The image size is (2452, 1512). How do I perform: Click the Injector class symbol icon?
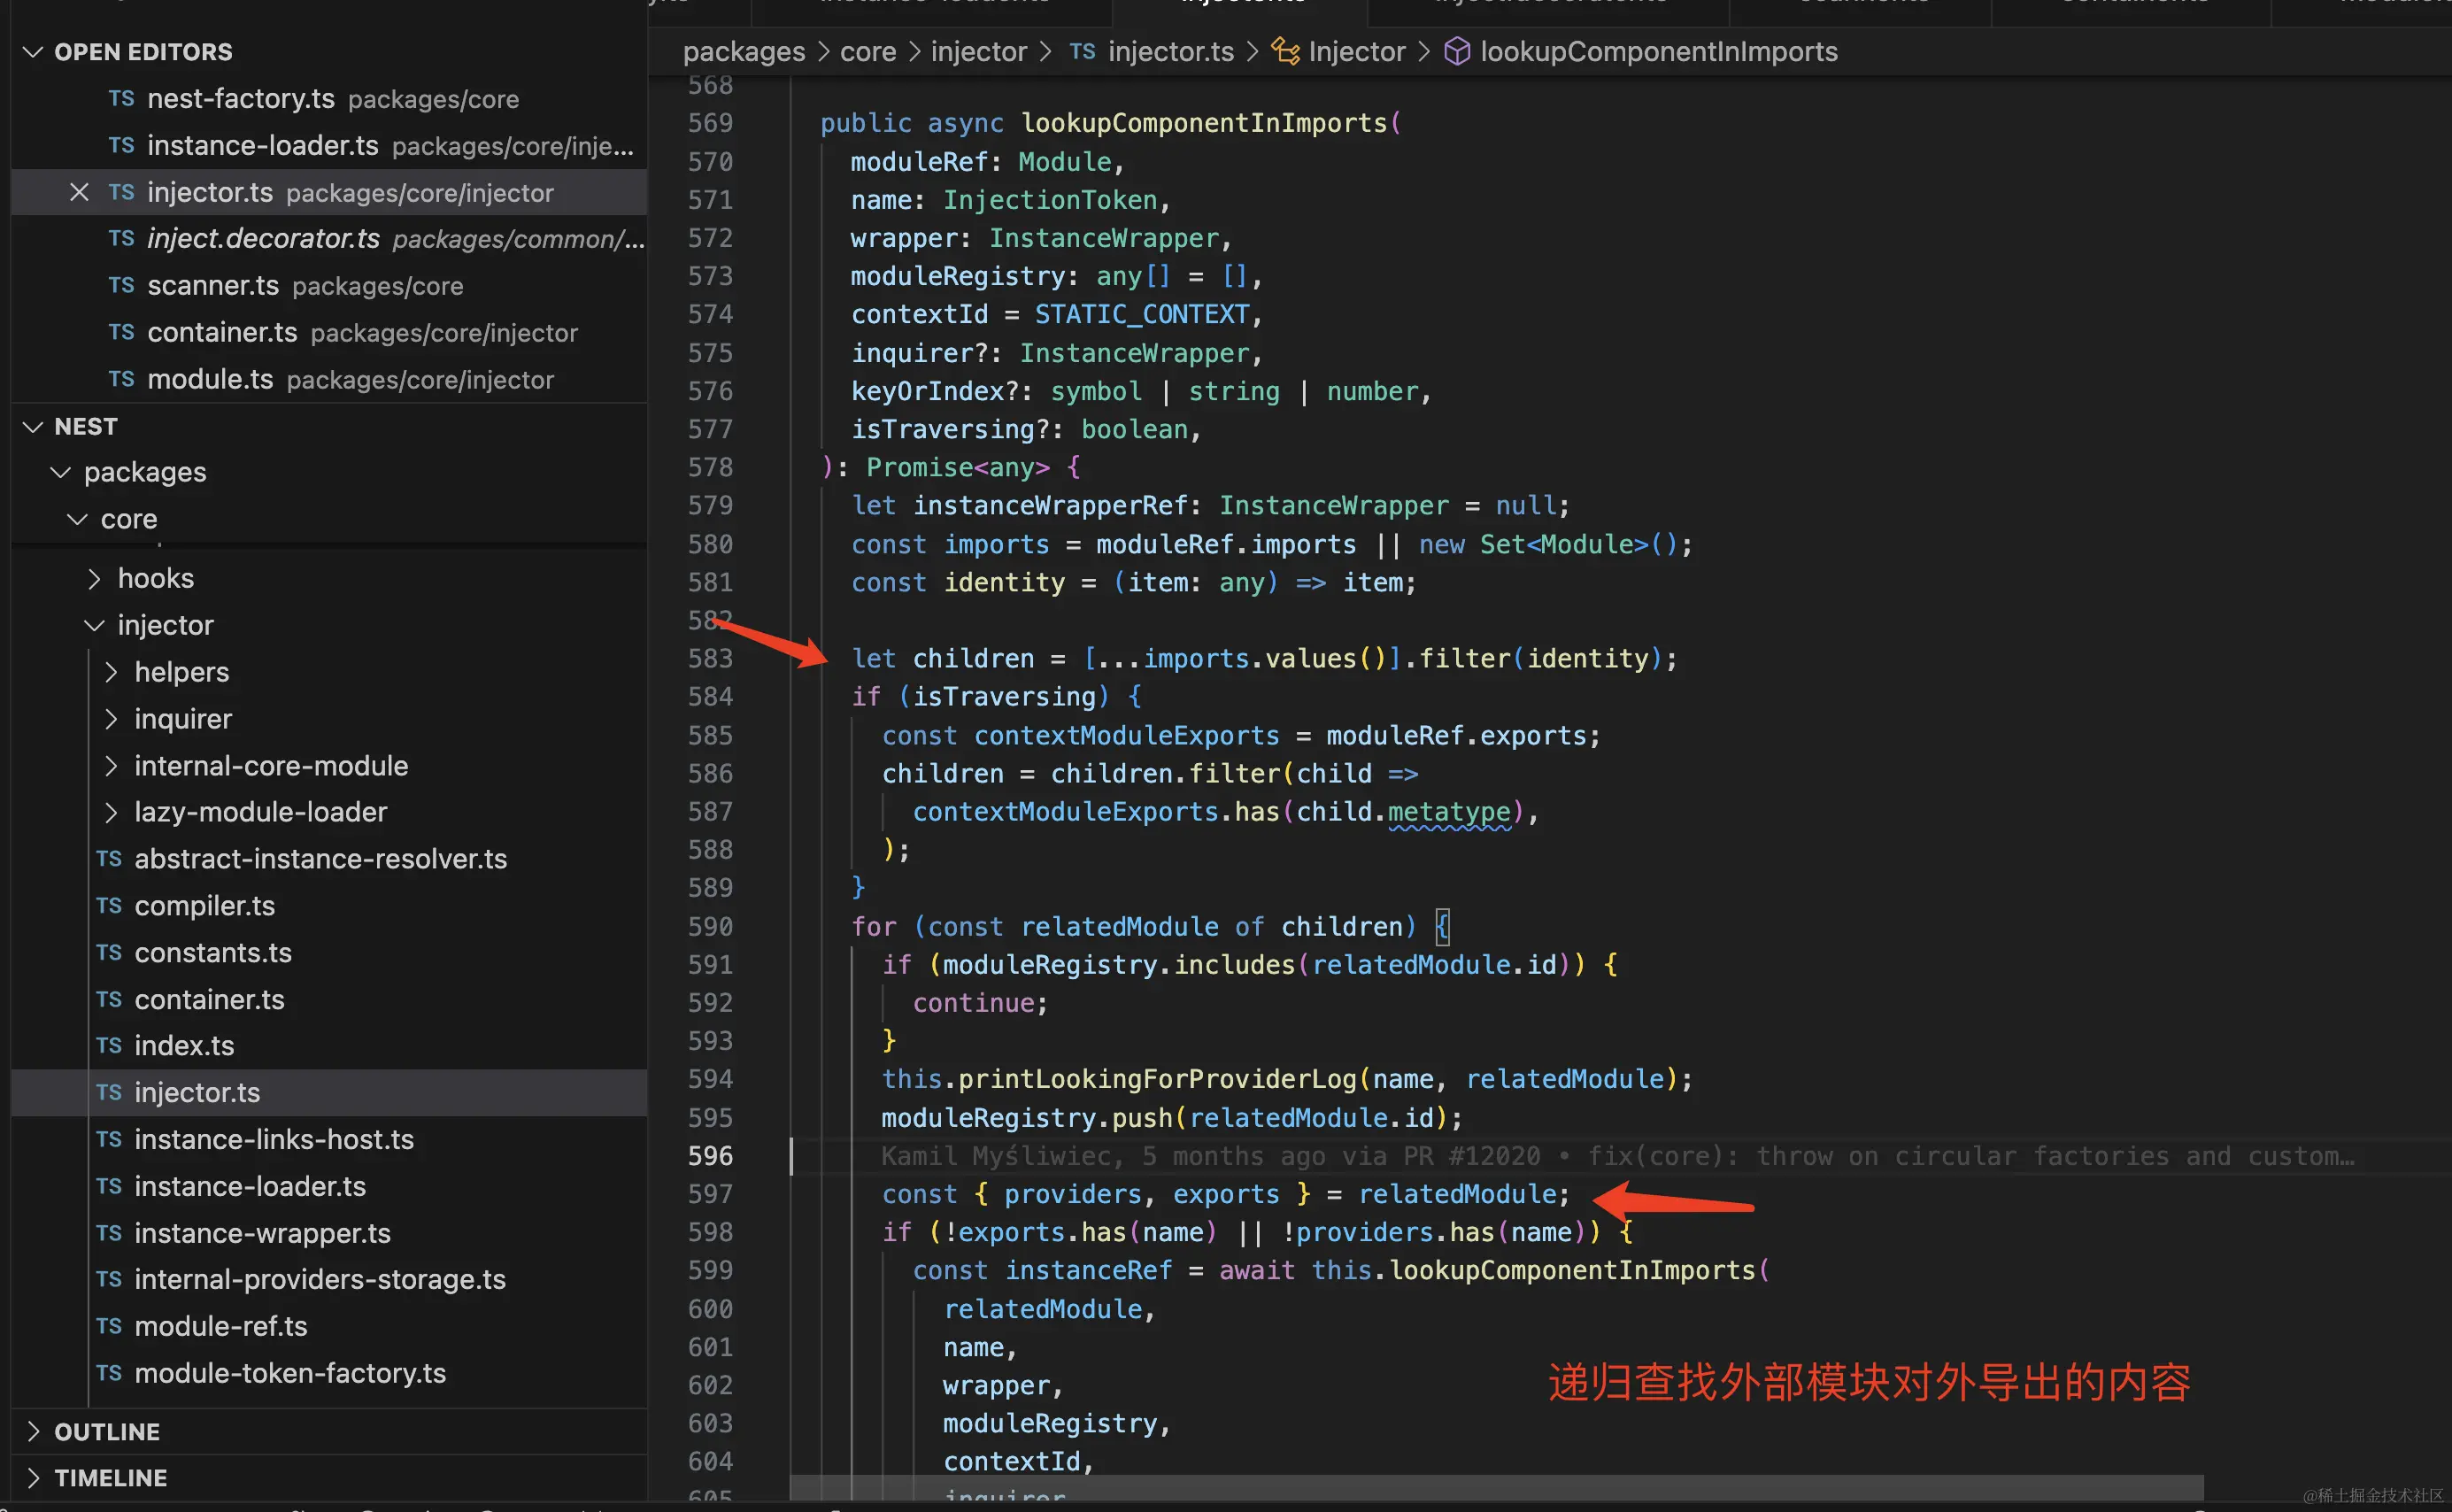[1285, 51]
